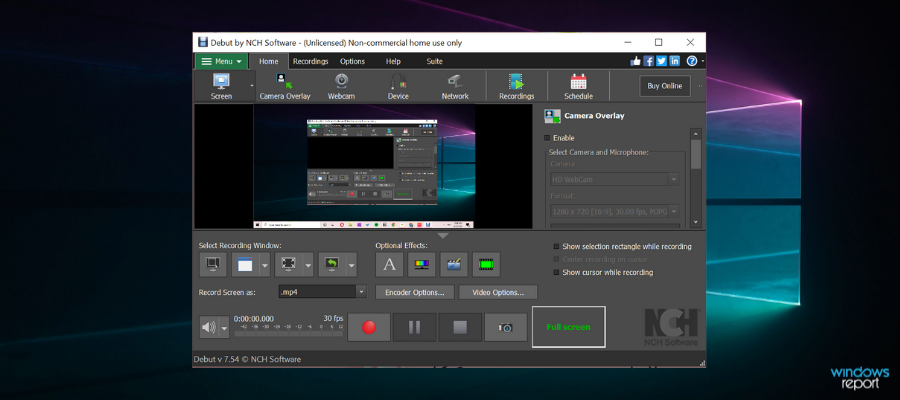
Task: Take a snapshot with camera icon
Action: pyautogui.click(x=505, y=327)
